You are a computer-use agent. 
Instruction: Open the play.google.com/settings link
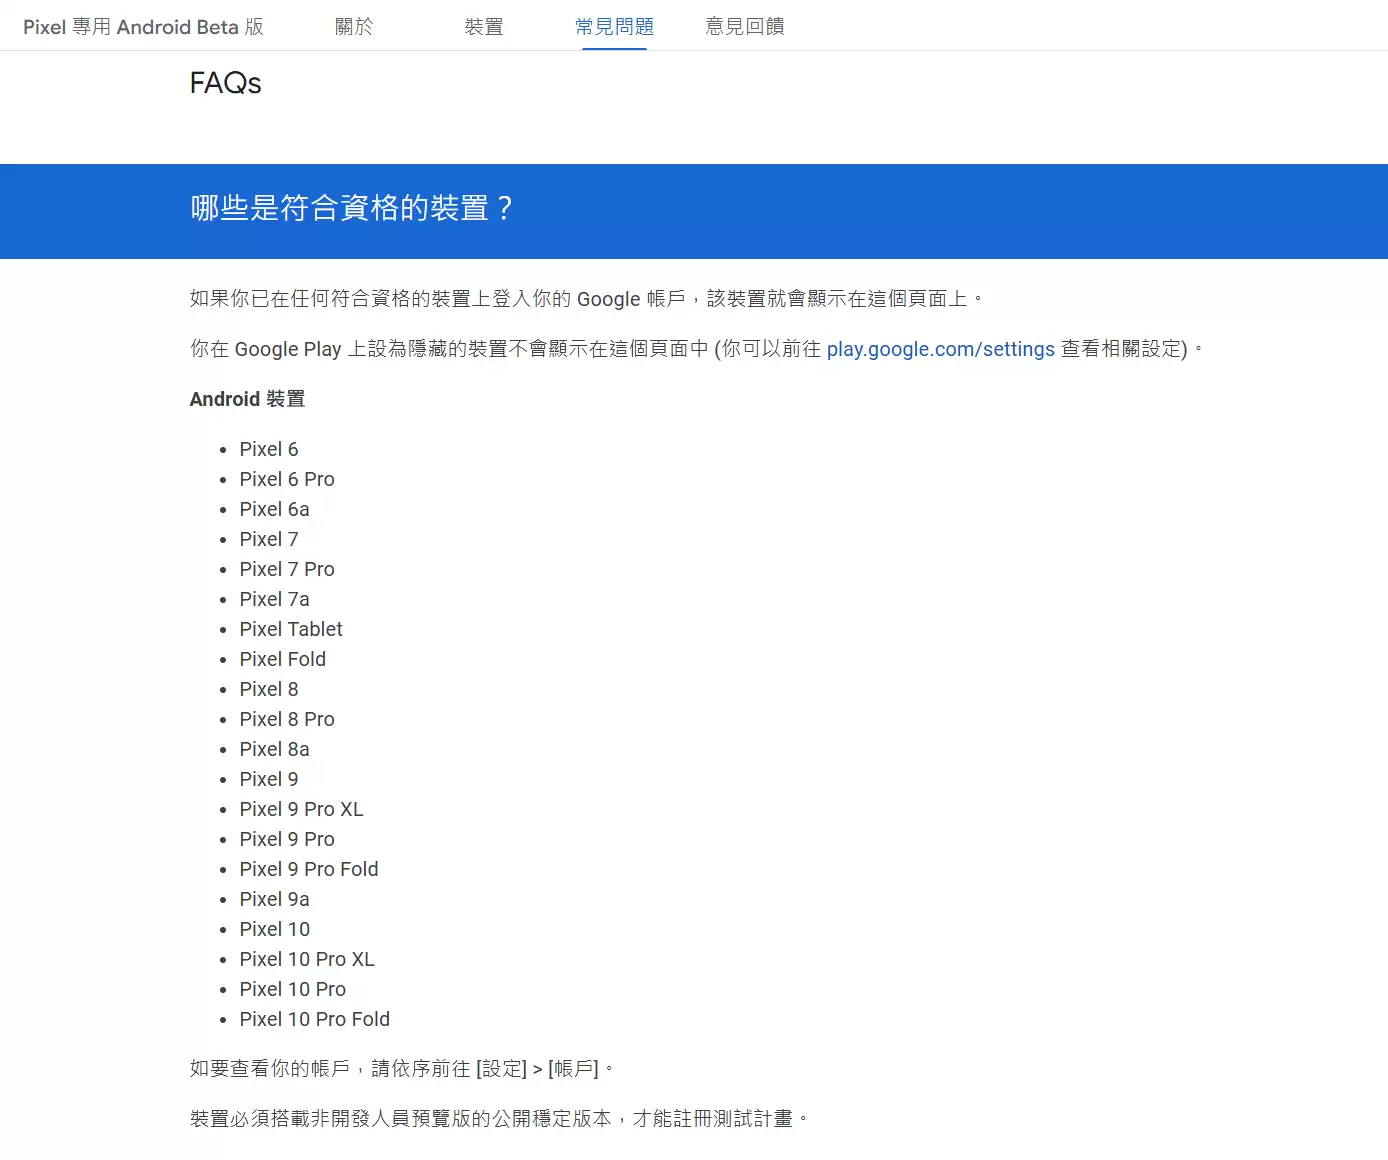[940, 349]
